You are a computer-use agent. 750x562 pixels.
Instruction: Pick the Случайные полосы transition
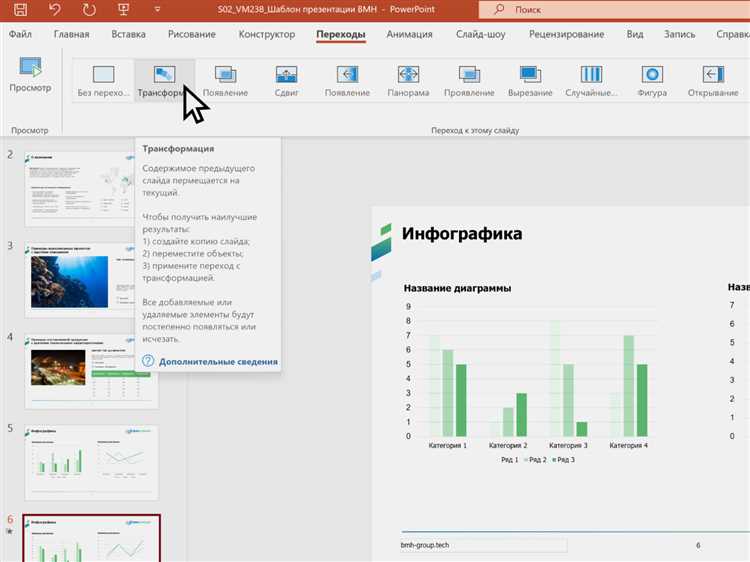591,78
